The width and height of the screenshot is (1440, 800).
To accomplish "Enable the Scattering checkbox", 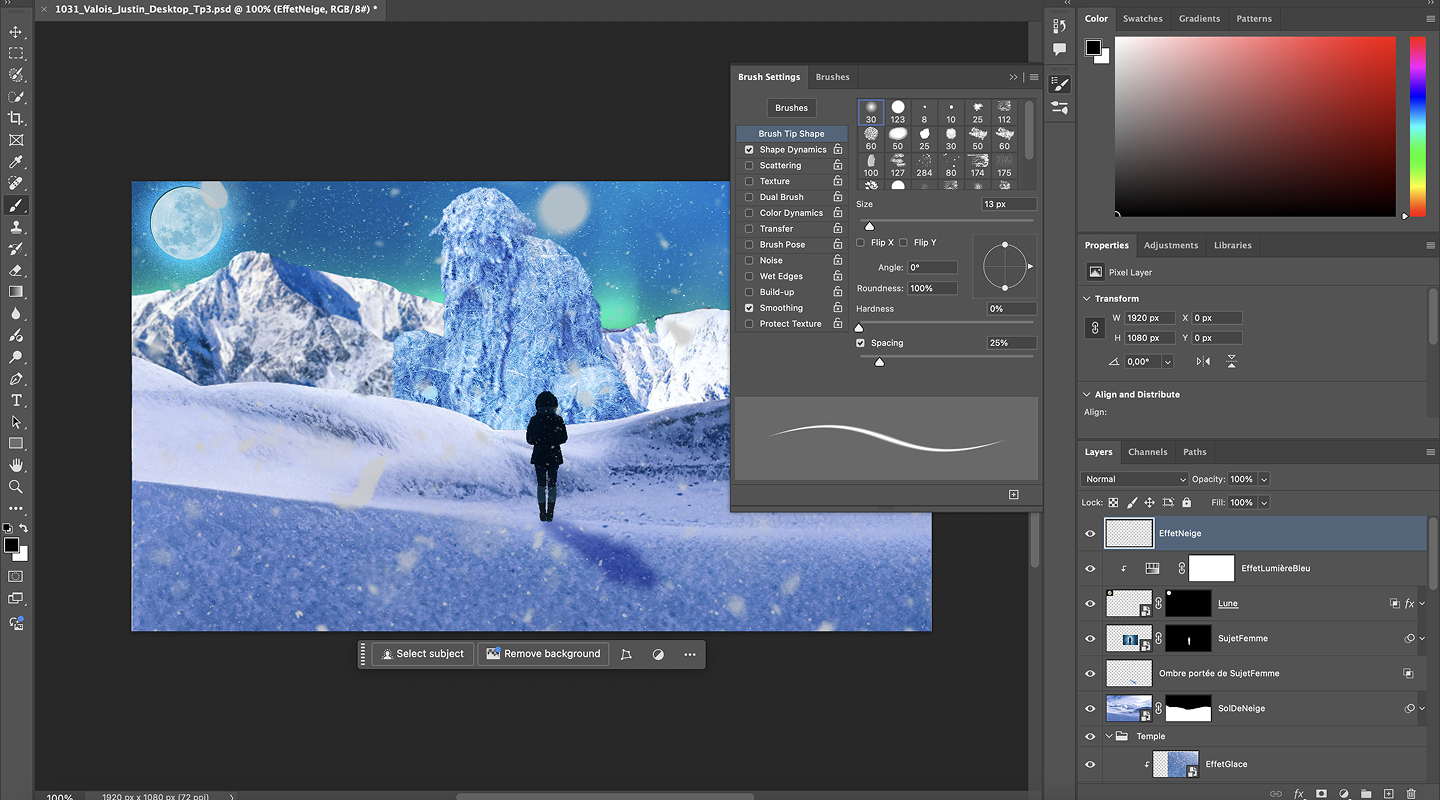I will click(x=749, y=165).
